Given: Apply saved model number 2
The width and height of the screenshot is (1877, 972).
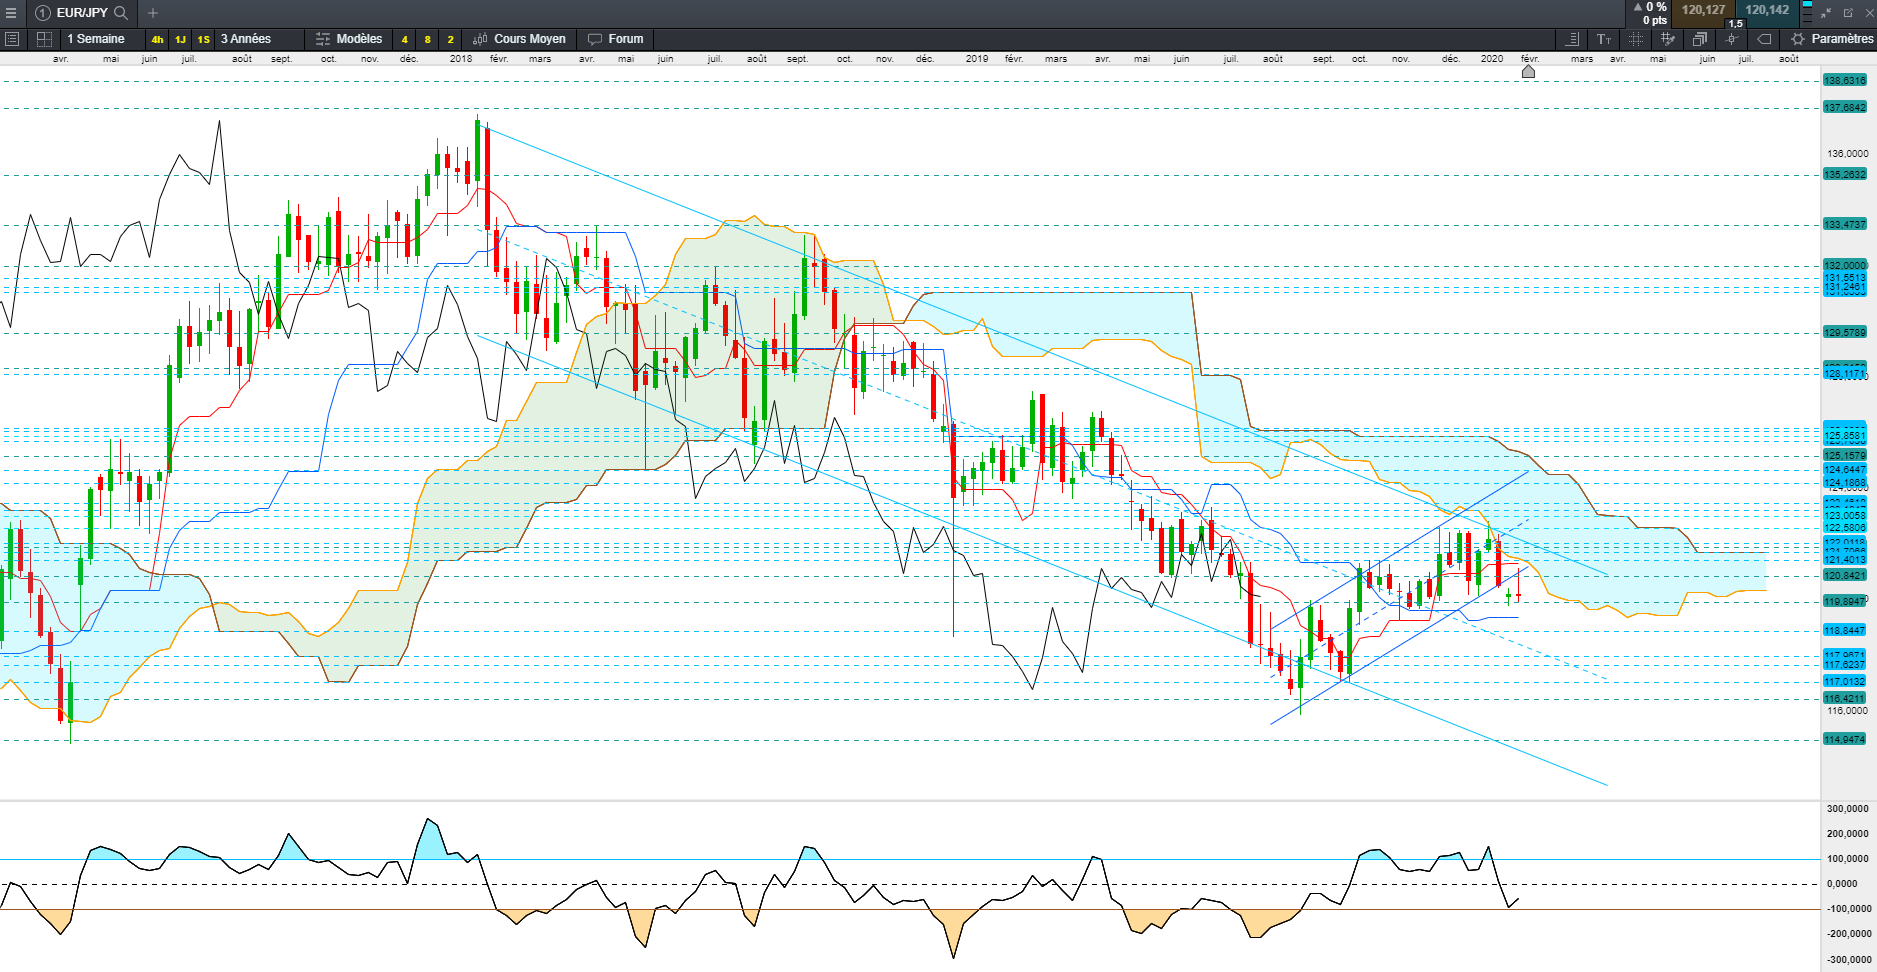Looking at the screenshot, I should click(x=450, y=39).
